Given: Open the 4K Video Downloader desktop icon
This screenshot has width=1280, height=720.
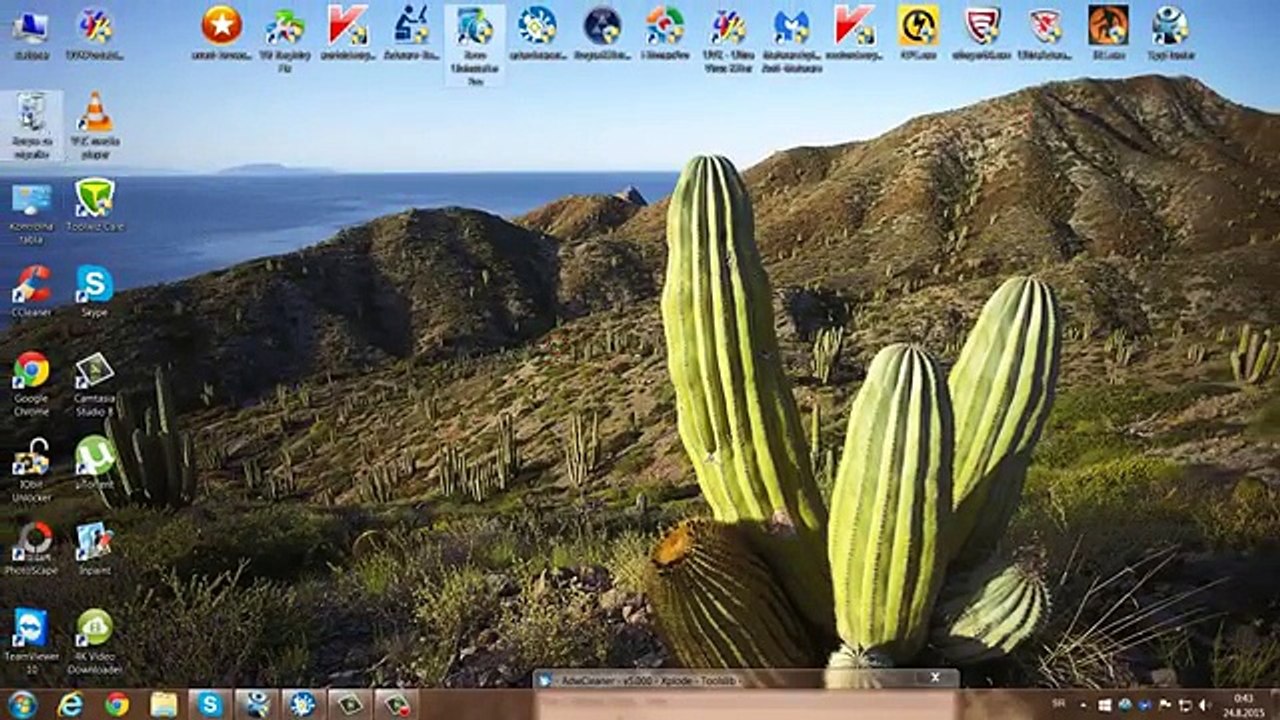Looking at the screenshot, I should 94,629.
